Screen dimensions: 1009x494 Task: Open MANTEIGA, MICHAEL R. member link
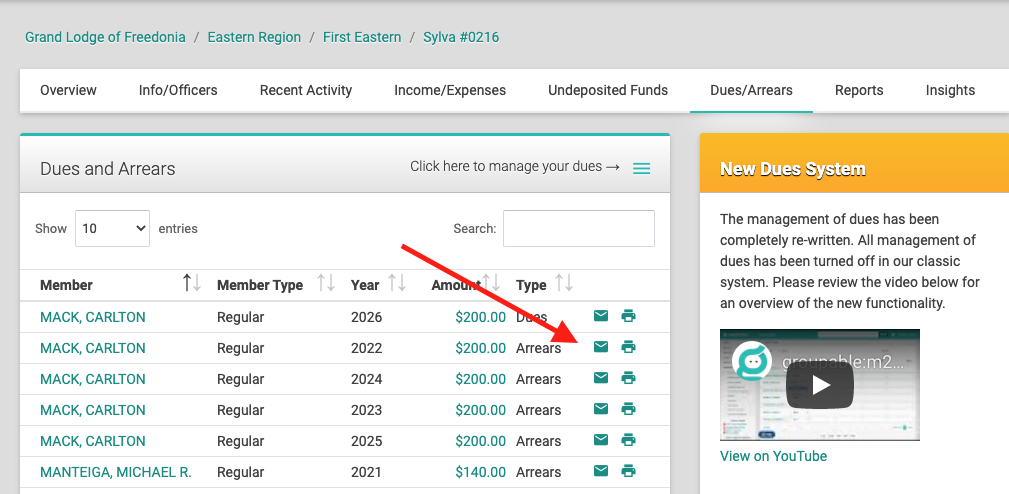(115, 472)
